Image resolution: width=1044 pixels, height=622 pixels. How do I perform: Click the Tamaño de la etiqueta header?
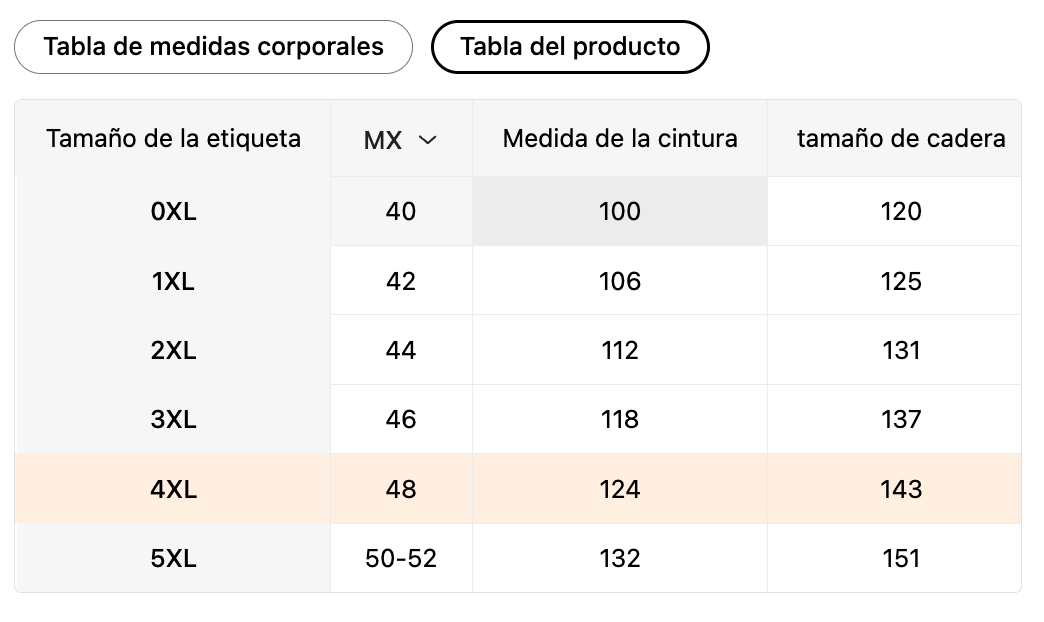[x=173, y=138]
